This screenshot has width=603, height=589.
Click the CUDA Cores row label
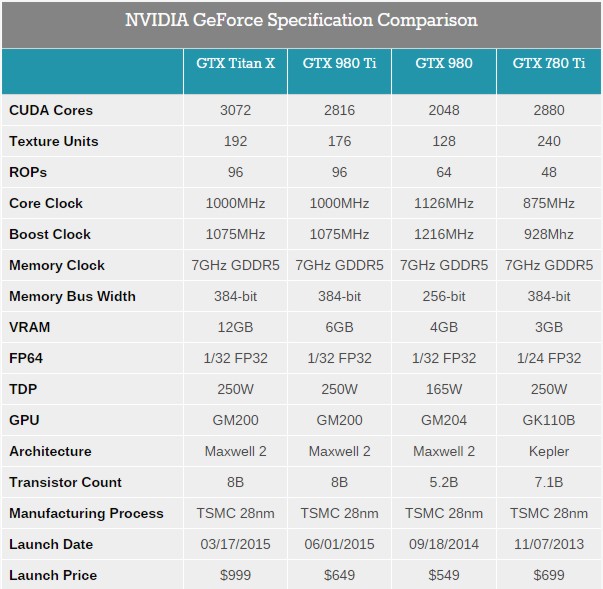tap(51, 110)
